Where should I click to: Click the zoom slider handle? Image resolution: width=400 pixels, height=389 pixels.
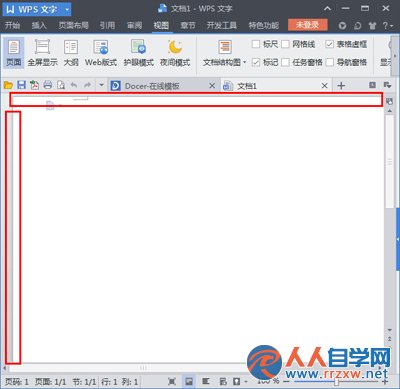click(337, 382)
